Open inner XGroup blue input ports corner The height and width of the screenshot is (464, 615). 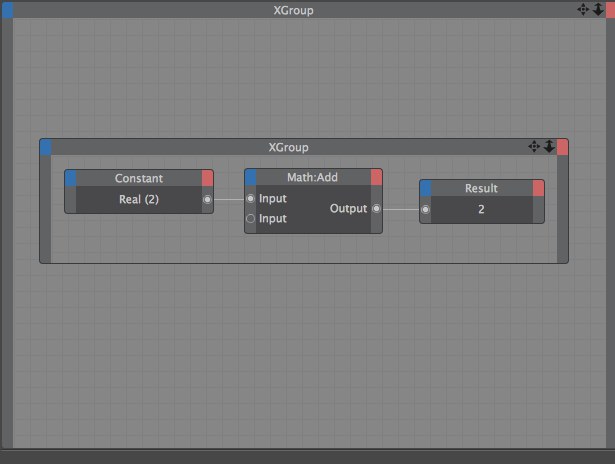[x=45, y=147]
